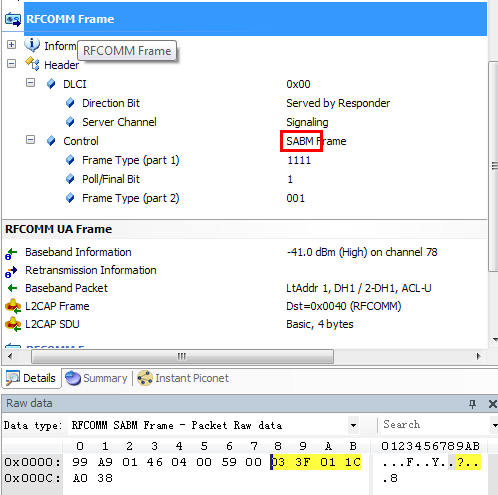This screenshot has height=495, width=498.
Task: Click the Baseband Packet green arrow icon
Action: pyautogui.click(x=12, y=288)
